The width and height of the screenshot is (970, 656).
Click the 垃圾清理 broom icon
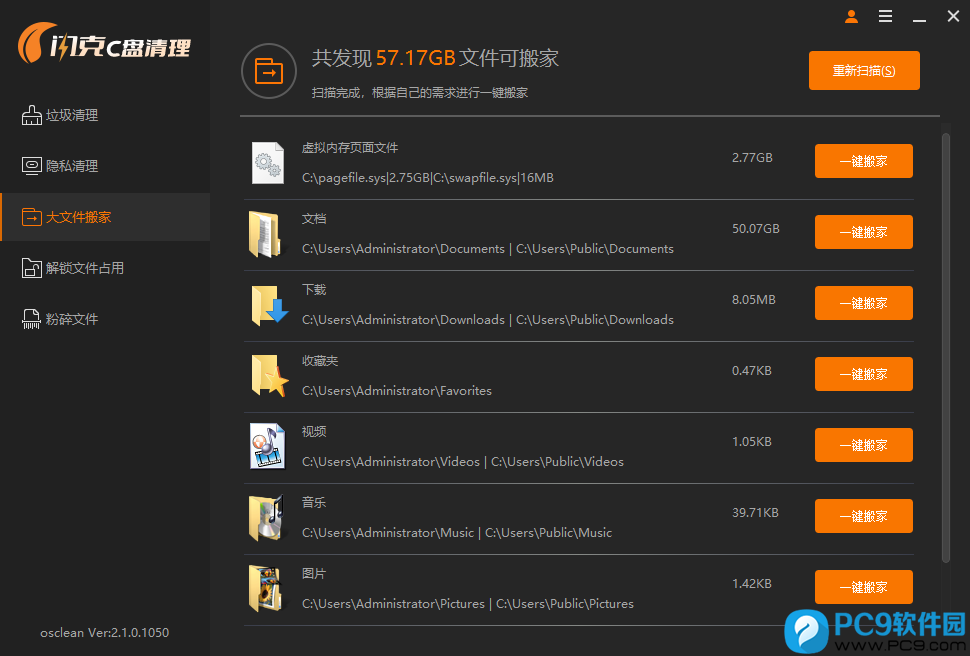(32, 115)
